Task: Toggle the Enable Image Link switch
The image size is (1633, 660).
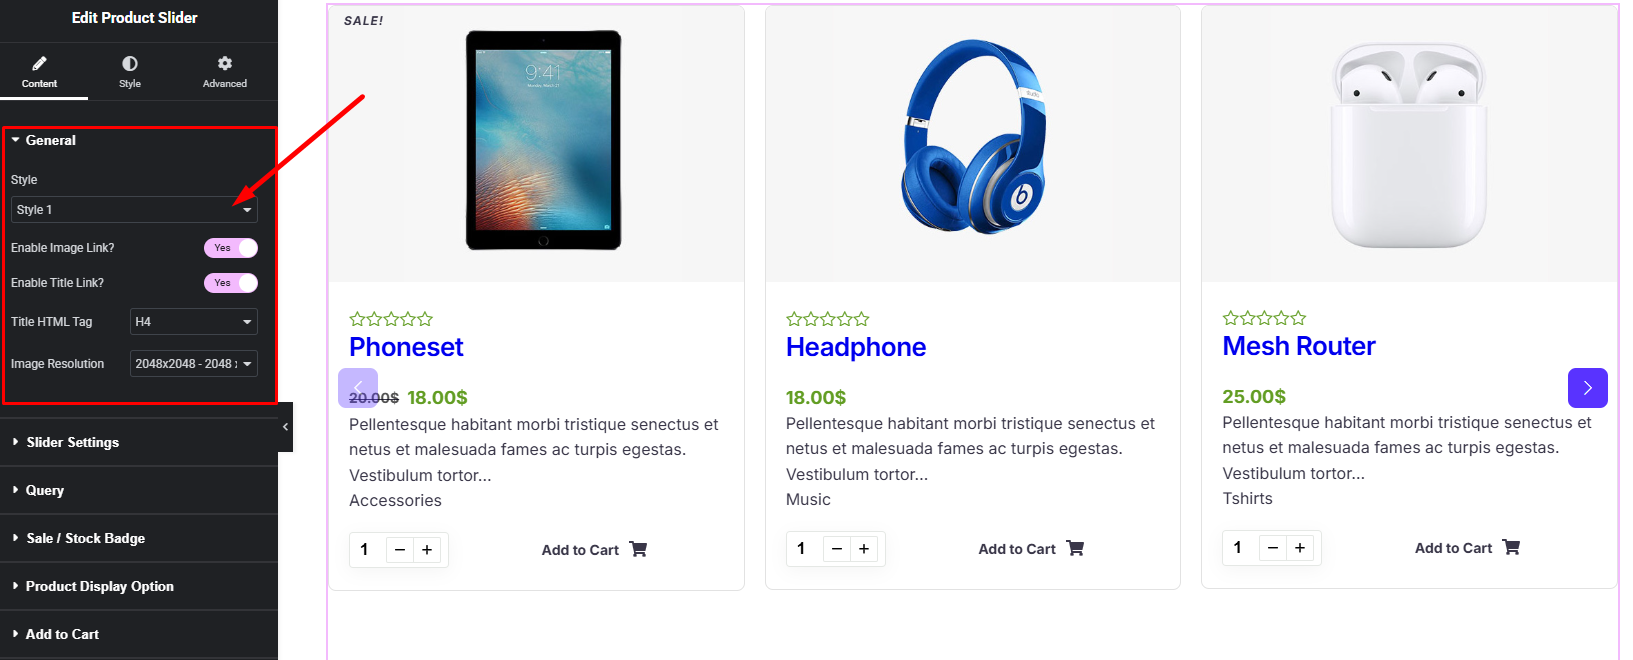Action: [231, 248]
